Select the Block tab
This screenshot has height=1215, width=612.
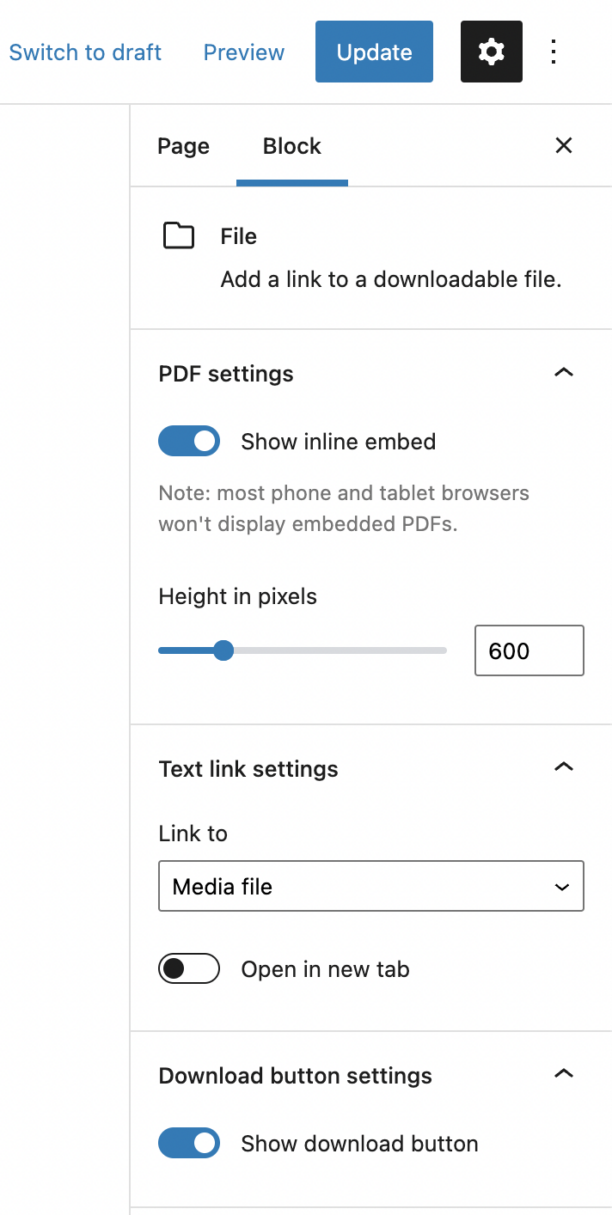[x=292, y=146]
